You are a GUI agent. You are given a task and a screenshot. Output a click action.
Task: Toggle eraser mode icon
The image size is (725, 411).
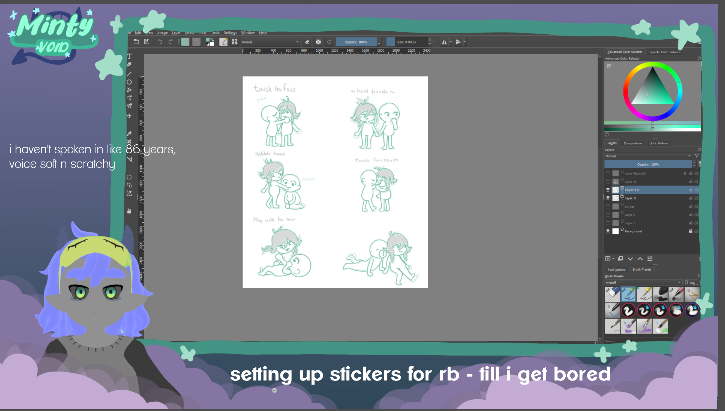[x=307, y=42]
